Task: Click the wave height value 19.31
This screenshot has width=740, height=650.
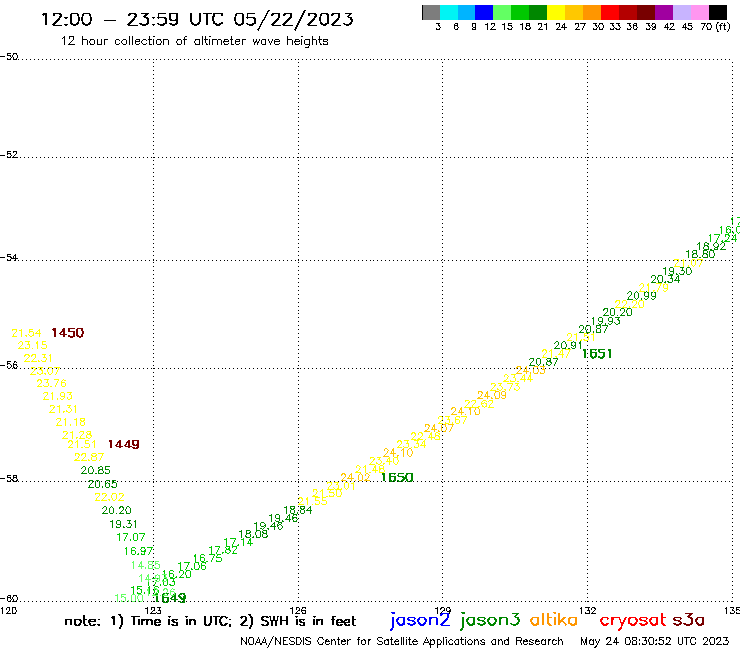Action: [x=123, y=524]
